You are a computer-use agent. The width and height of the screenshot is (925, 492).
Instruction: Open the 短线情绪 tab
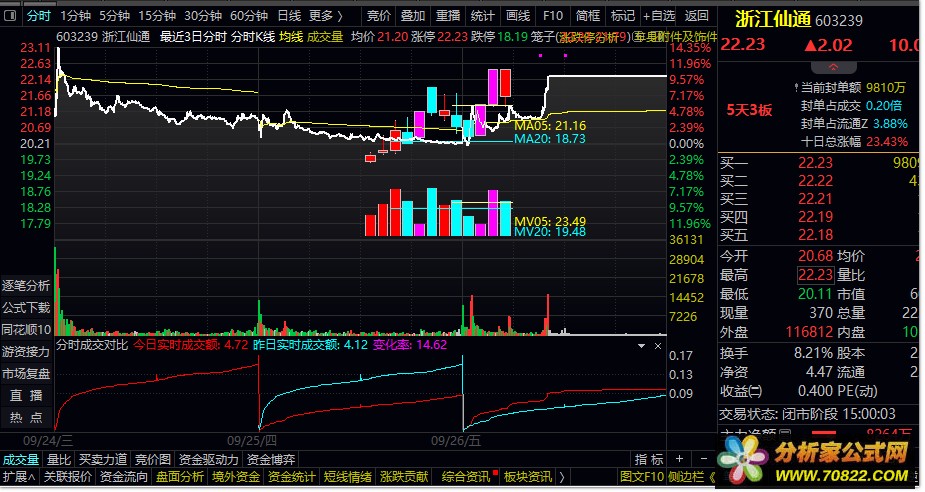click(348, 477)
